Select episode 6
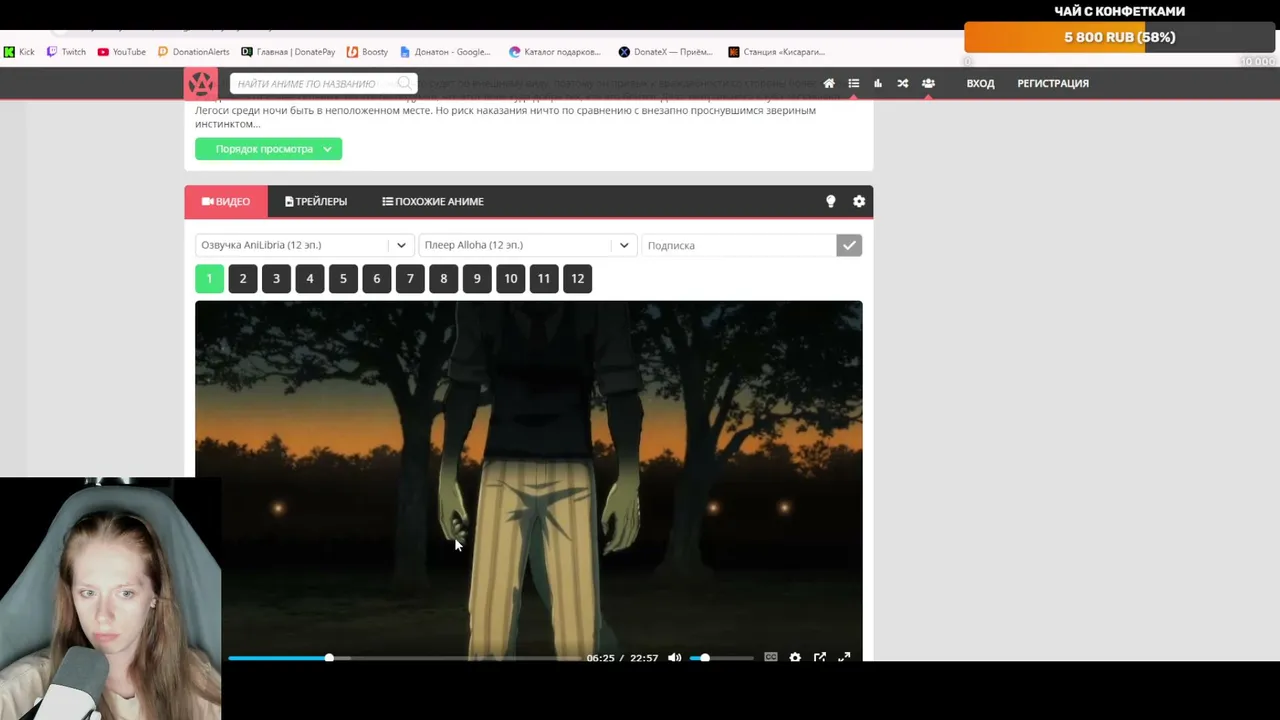The width and height of the screenshot is (1280, 720). pos(377,278)
